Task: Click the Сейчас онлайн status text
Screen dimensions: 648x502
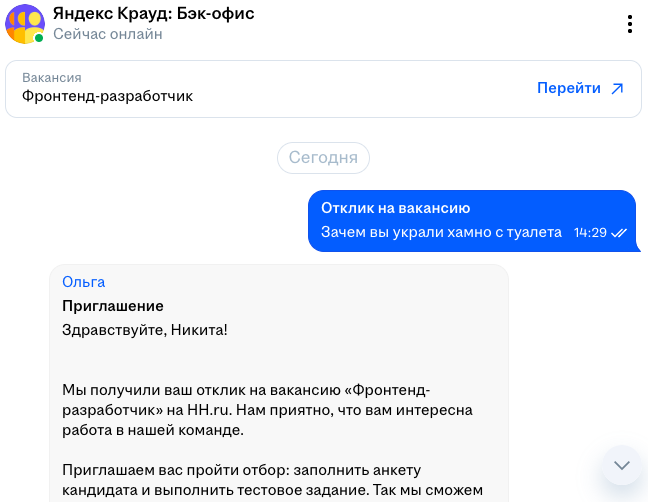Action: [x=108, y=34]
